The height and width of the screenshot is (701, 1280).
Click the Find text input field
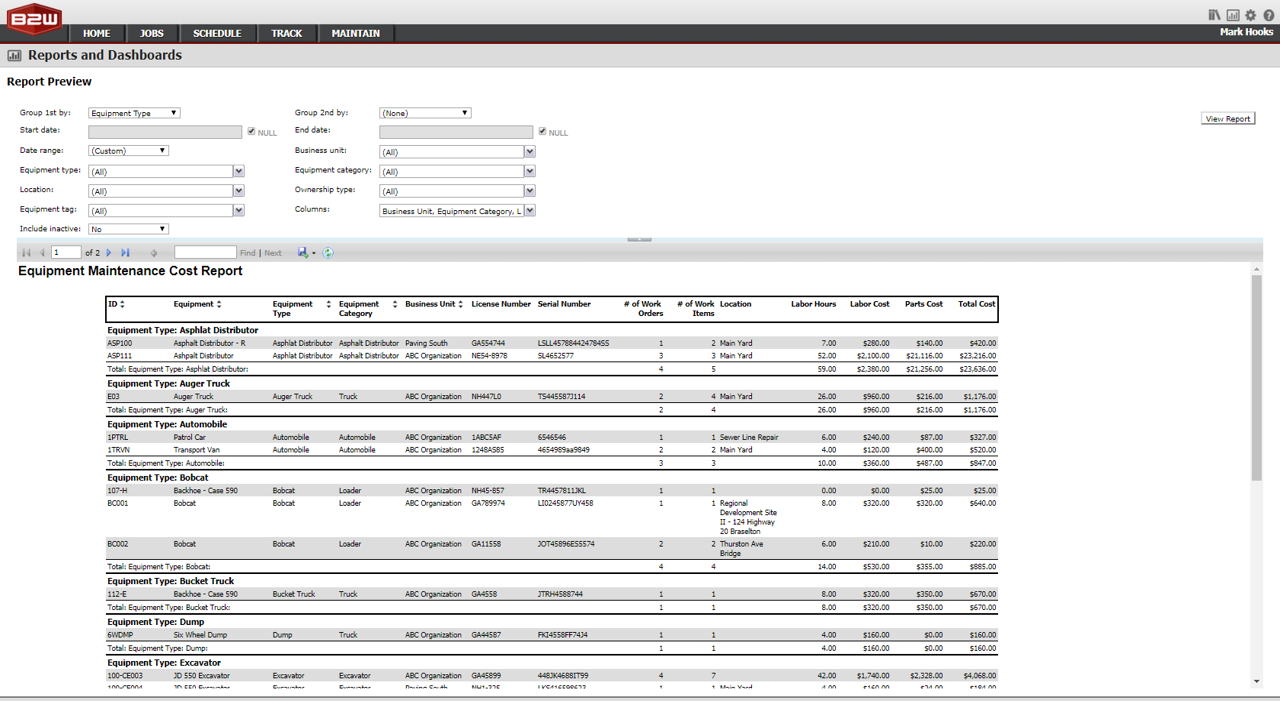205,253
